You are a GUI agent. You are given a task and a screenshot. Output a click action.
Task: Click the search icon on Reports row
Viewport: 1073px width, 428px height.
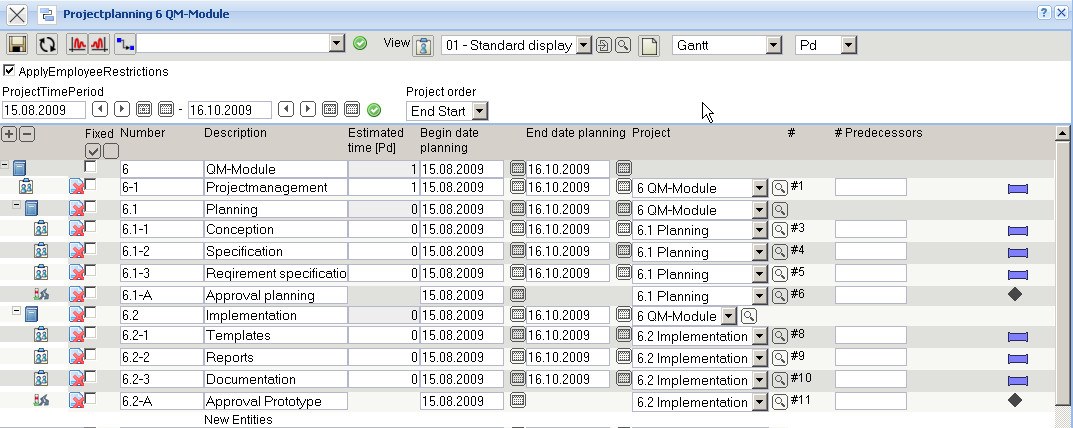coord(779,357)
